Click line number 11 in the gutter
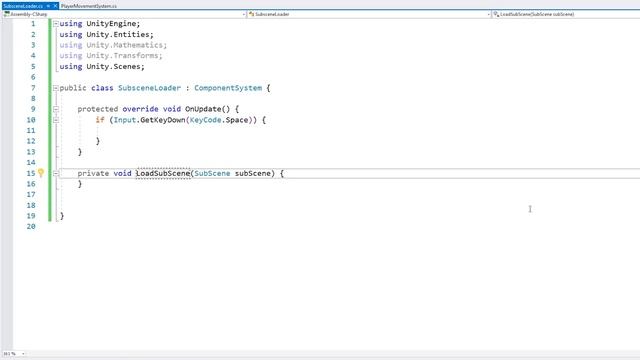 31,131
